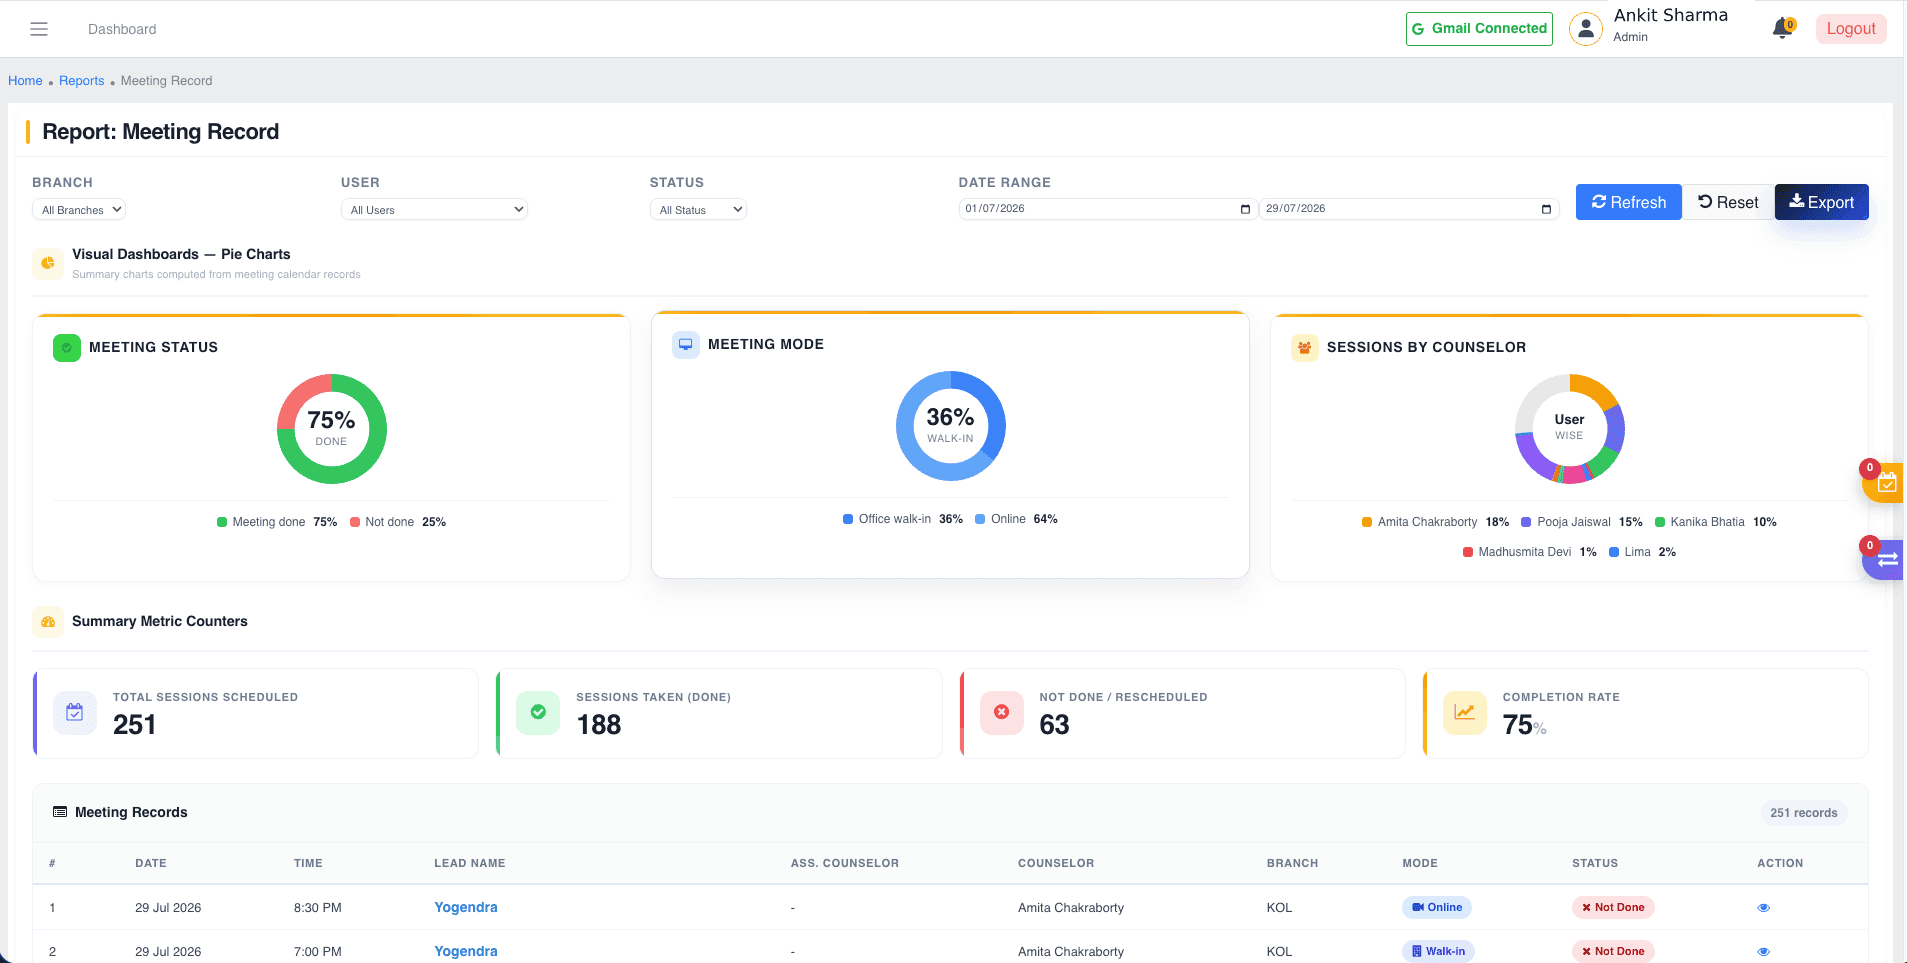Click the 251 records count badge
This screenshot has height=963, width=1907.
point(1804,813)
